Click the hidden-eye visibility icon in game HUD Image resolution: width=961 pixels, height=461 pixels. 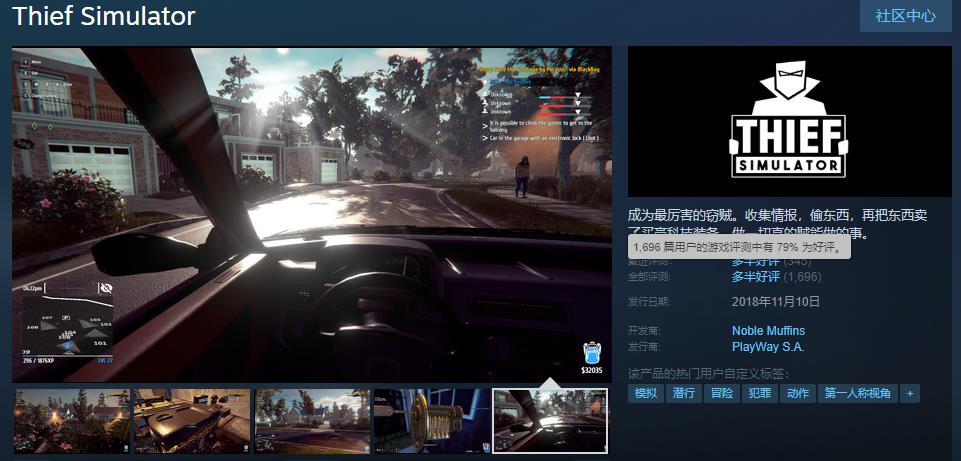click(105, 288)
